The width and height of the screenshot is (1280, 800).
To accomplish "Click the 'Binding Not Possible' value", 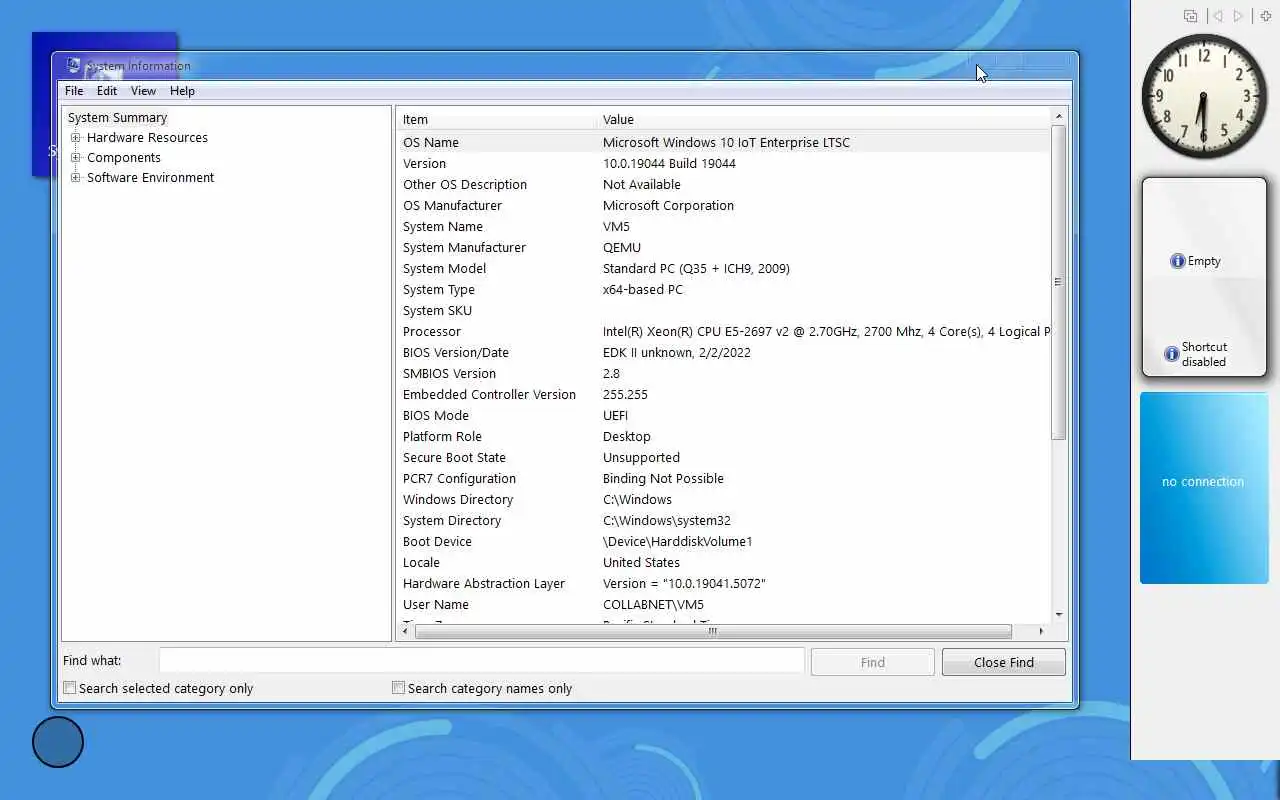I will pyautogui.click(x=663, y=479).
